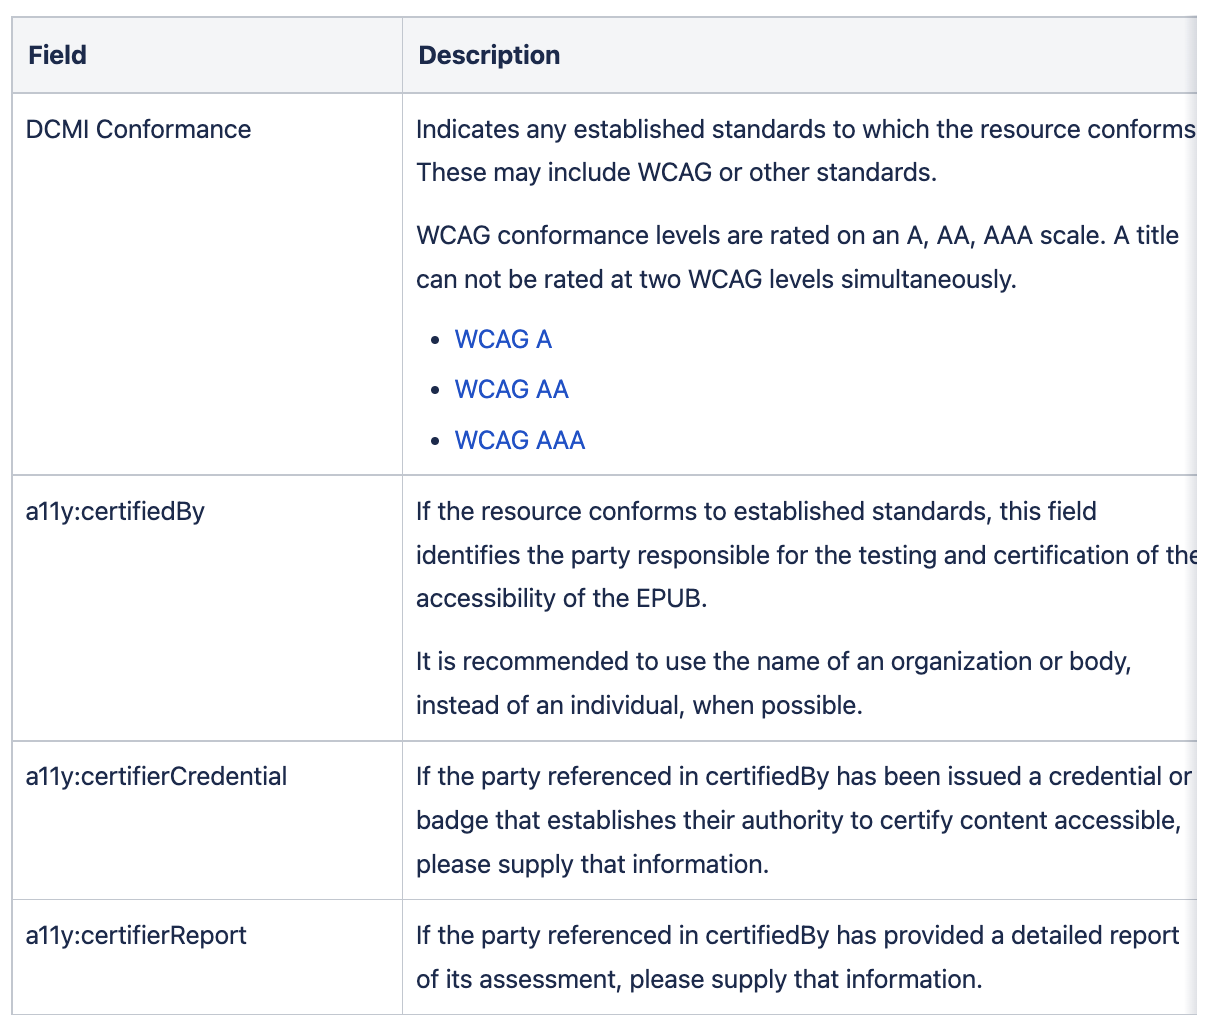The width and height of the screenshot is (1208, 1032).
Task: Click the 'can not be rated at two WCAG levels' line
Action: 716,280
